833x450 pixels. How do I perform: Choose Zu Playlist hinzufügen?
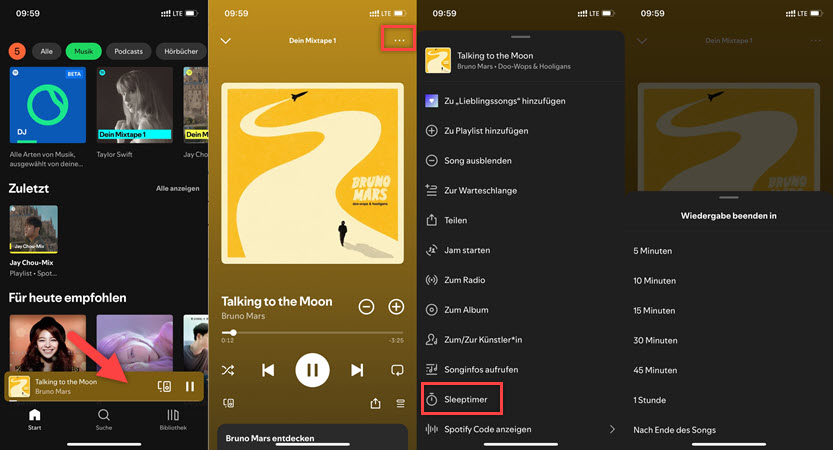tap(486, 131)
